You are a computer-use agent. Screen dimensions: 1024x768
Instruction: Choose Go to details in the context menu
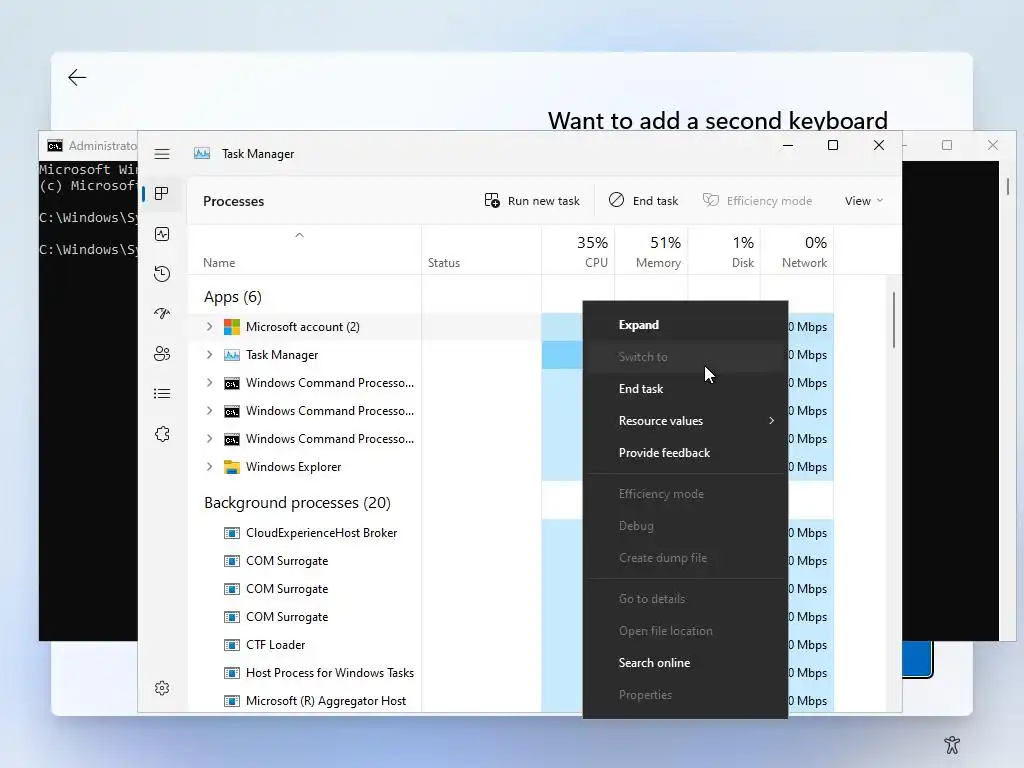pyautogui.click(x=685, y=599)
